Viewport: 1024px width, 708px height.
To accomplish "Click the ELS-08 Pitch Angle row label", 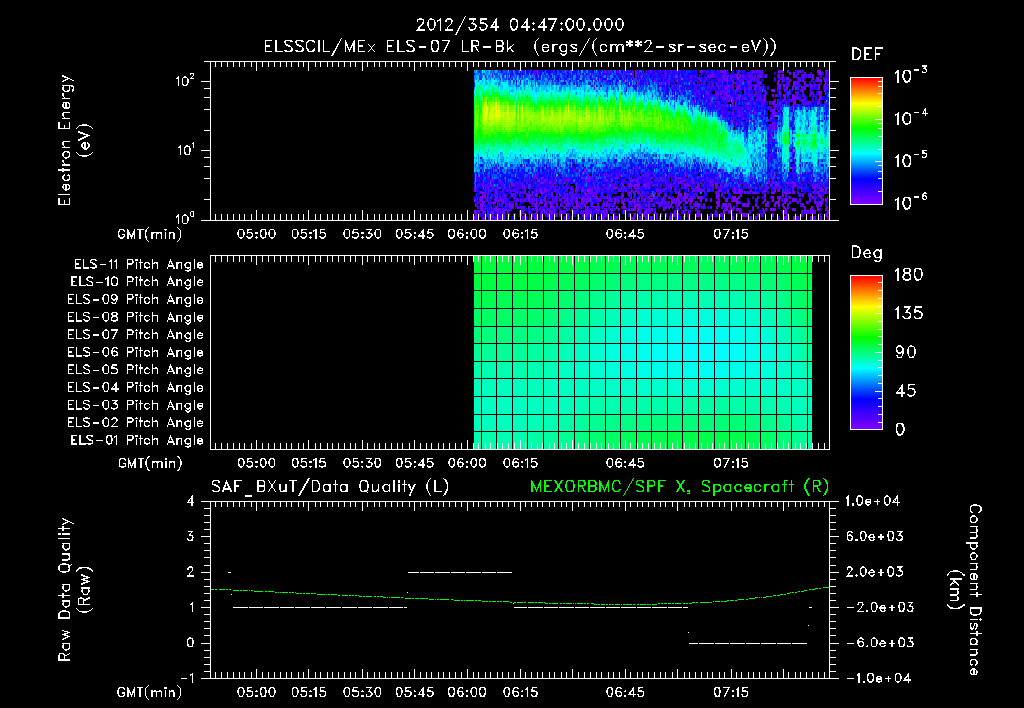I will pos(135,317).
